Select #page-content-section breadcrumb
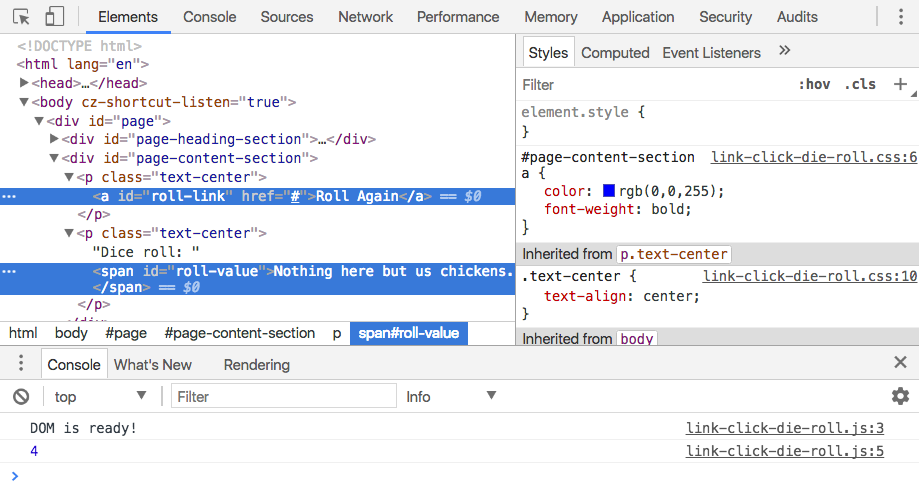This screenshot has width=919, height=484. point(240,333)
